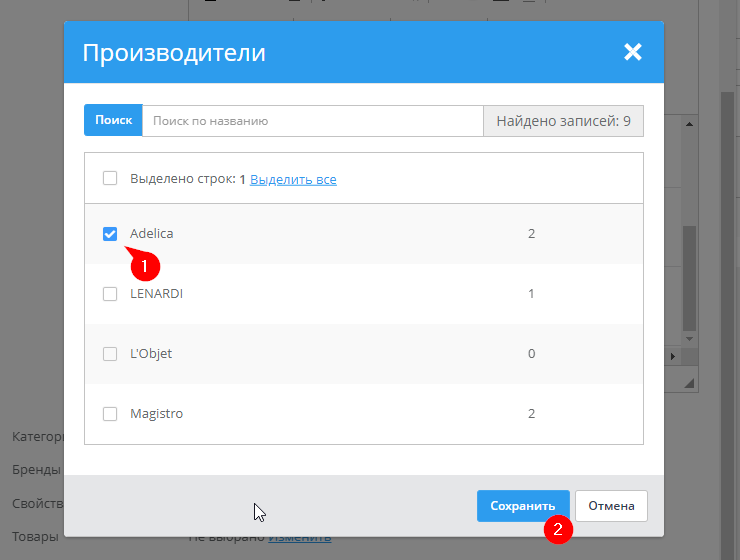Click the 'Выделить все' link
740x560 pixels.
[293, 179]
